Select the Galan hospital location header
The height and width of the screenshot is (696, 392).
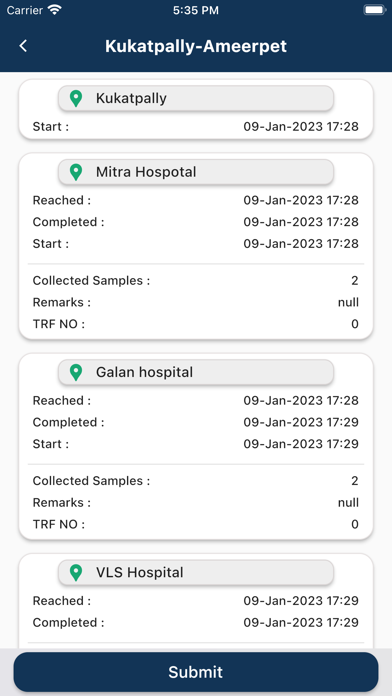196,372
